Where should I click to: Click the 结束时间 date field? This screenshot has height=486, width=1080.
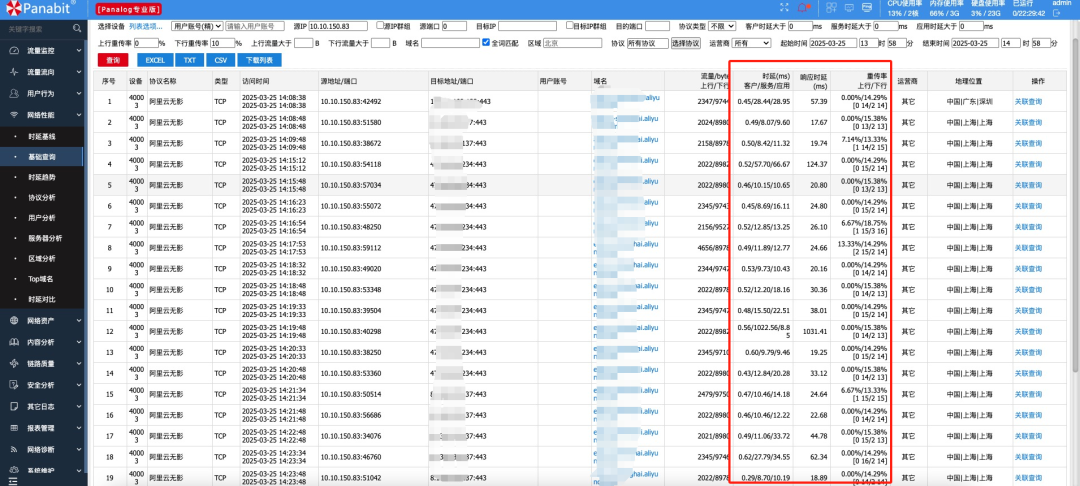pos(975,43)
